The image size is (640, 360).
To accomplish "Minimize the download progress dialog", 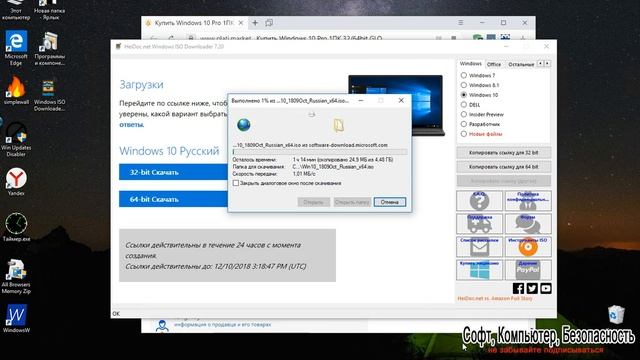I will (x=361, y=100).
